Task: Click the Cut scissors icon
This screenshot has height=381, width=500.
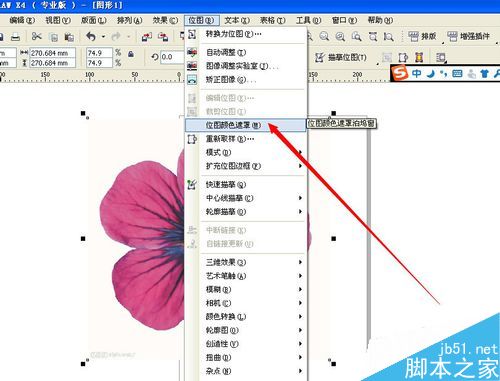Action: pos(36,36)
